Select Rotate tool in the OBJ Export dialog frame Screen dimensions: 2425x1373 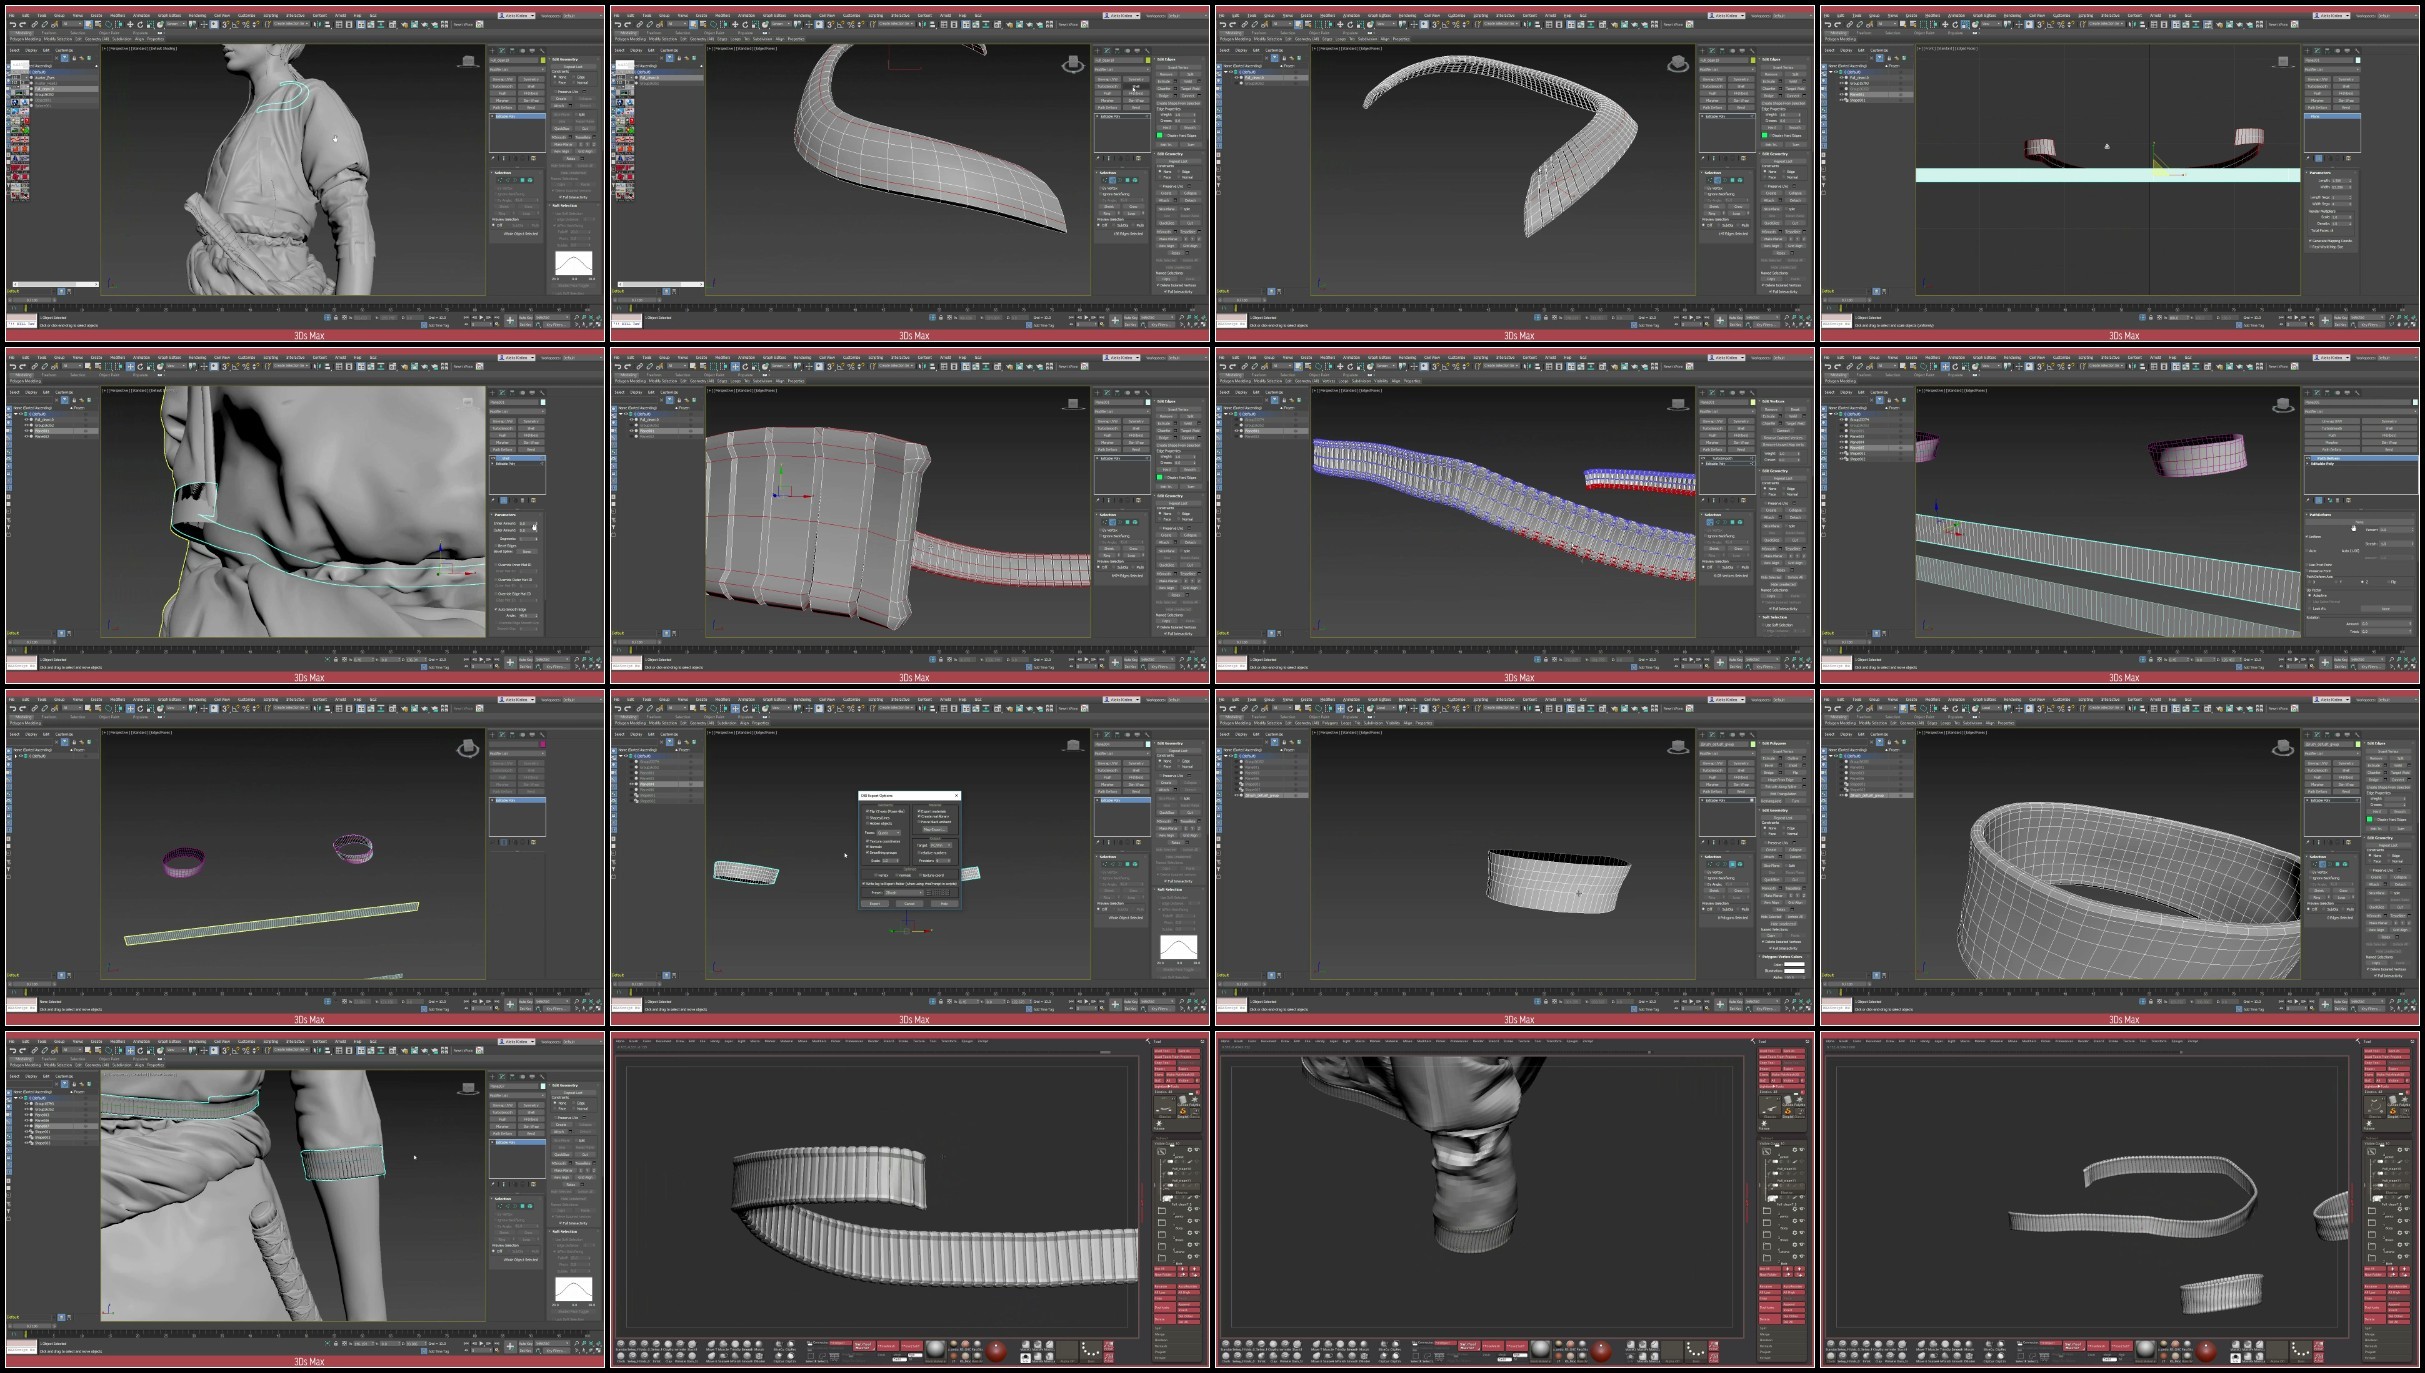(x=745, y=708)
